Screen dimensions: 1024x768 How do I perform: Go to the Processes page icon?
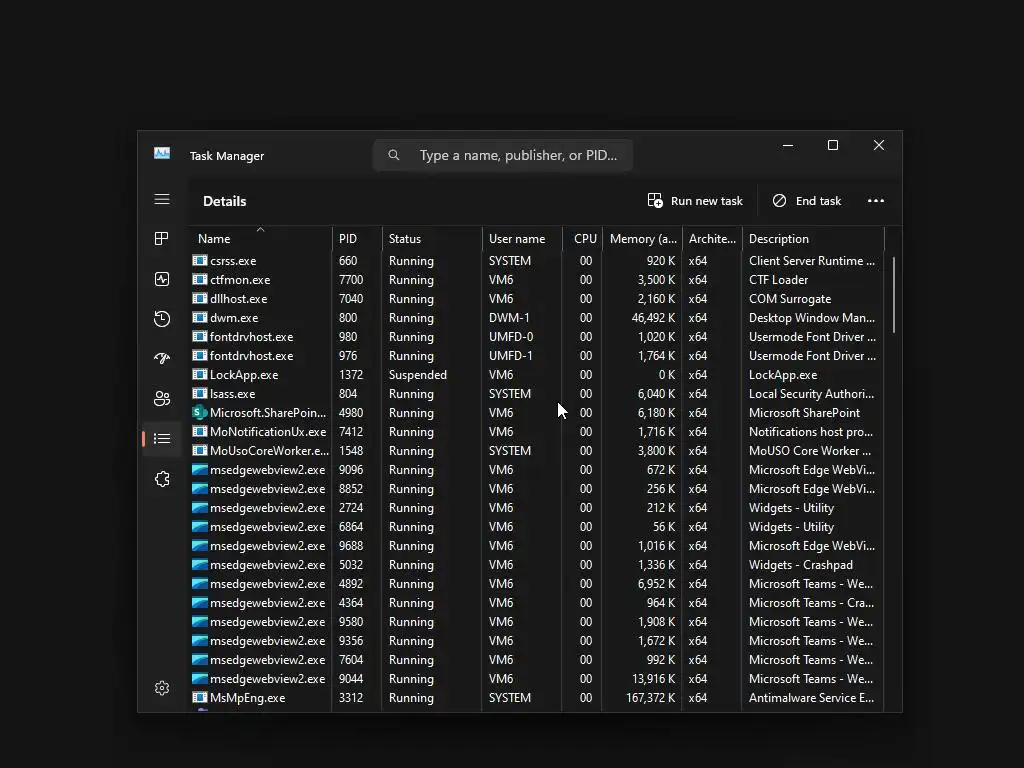(x=162, y=239)
